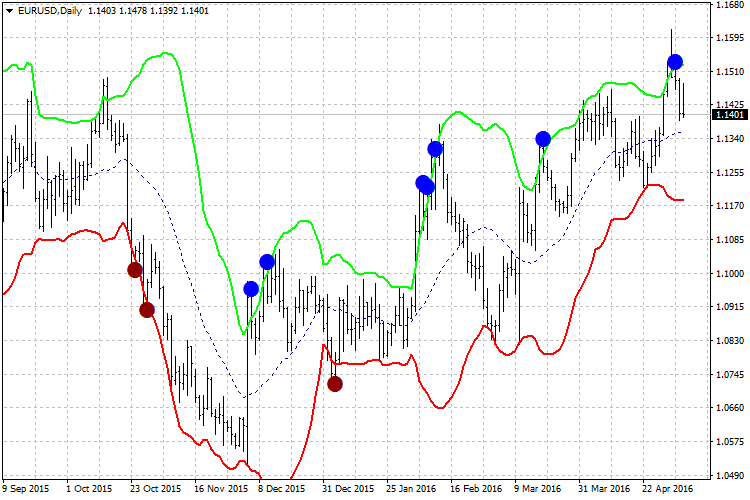Click the high value 1.1478 in the header

point(133,11)
